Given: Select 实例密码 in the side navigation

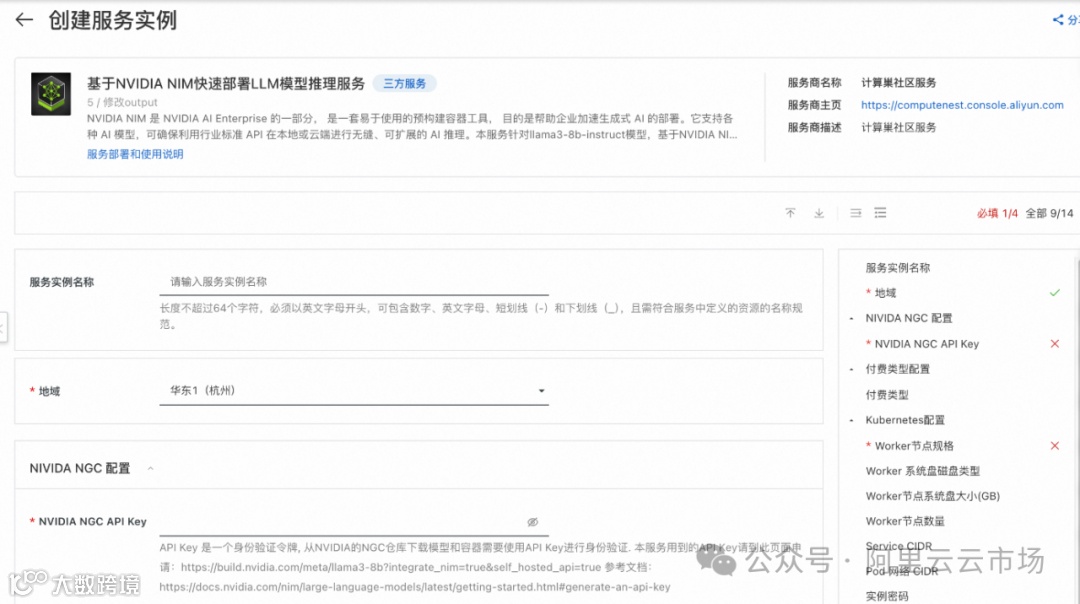Looking at the screenshot, I should click(886, 596).
